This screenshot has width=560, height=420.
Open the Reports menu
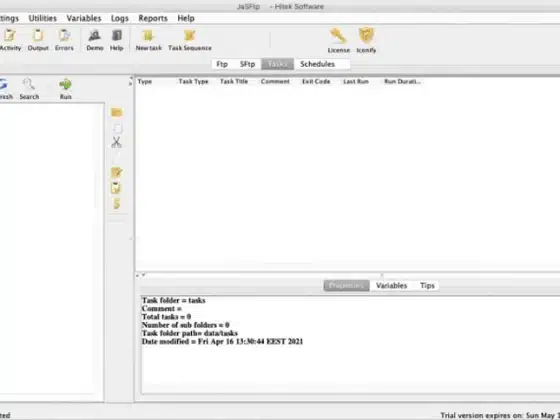(153, 18)
